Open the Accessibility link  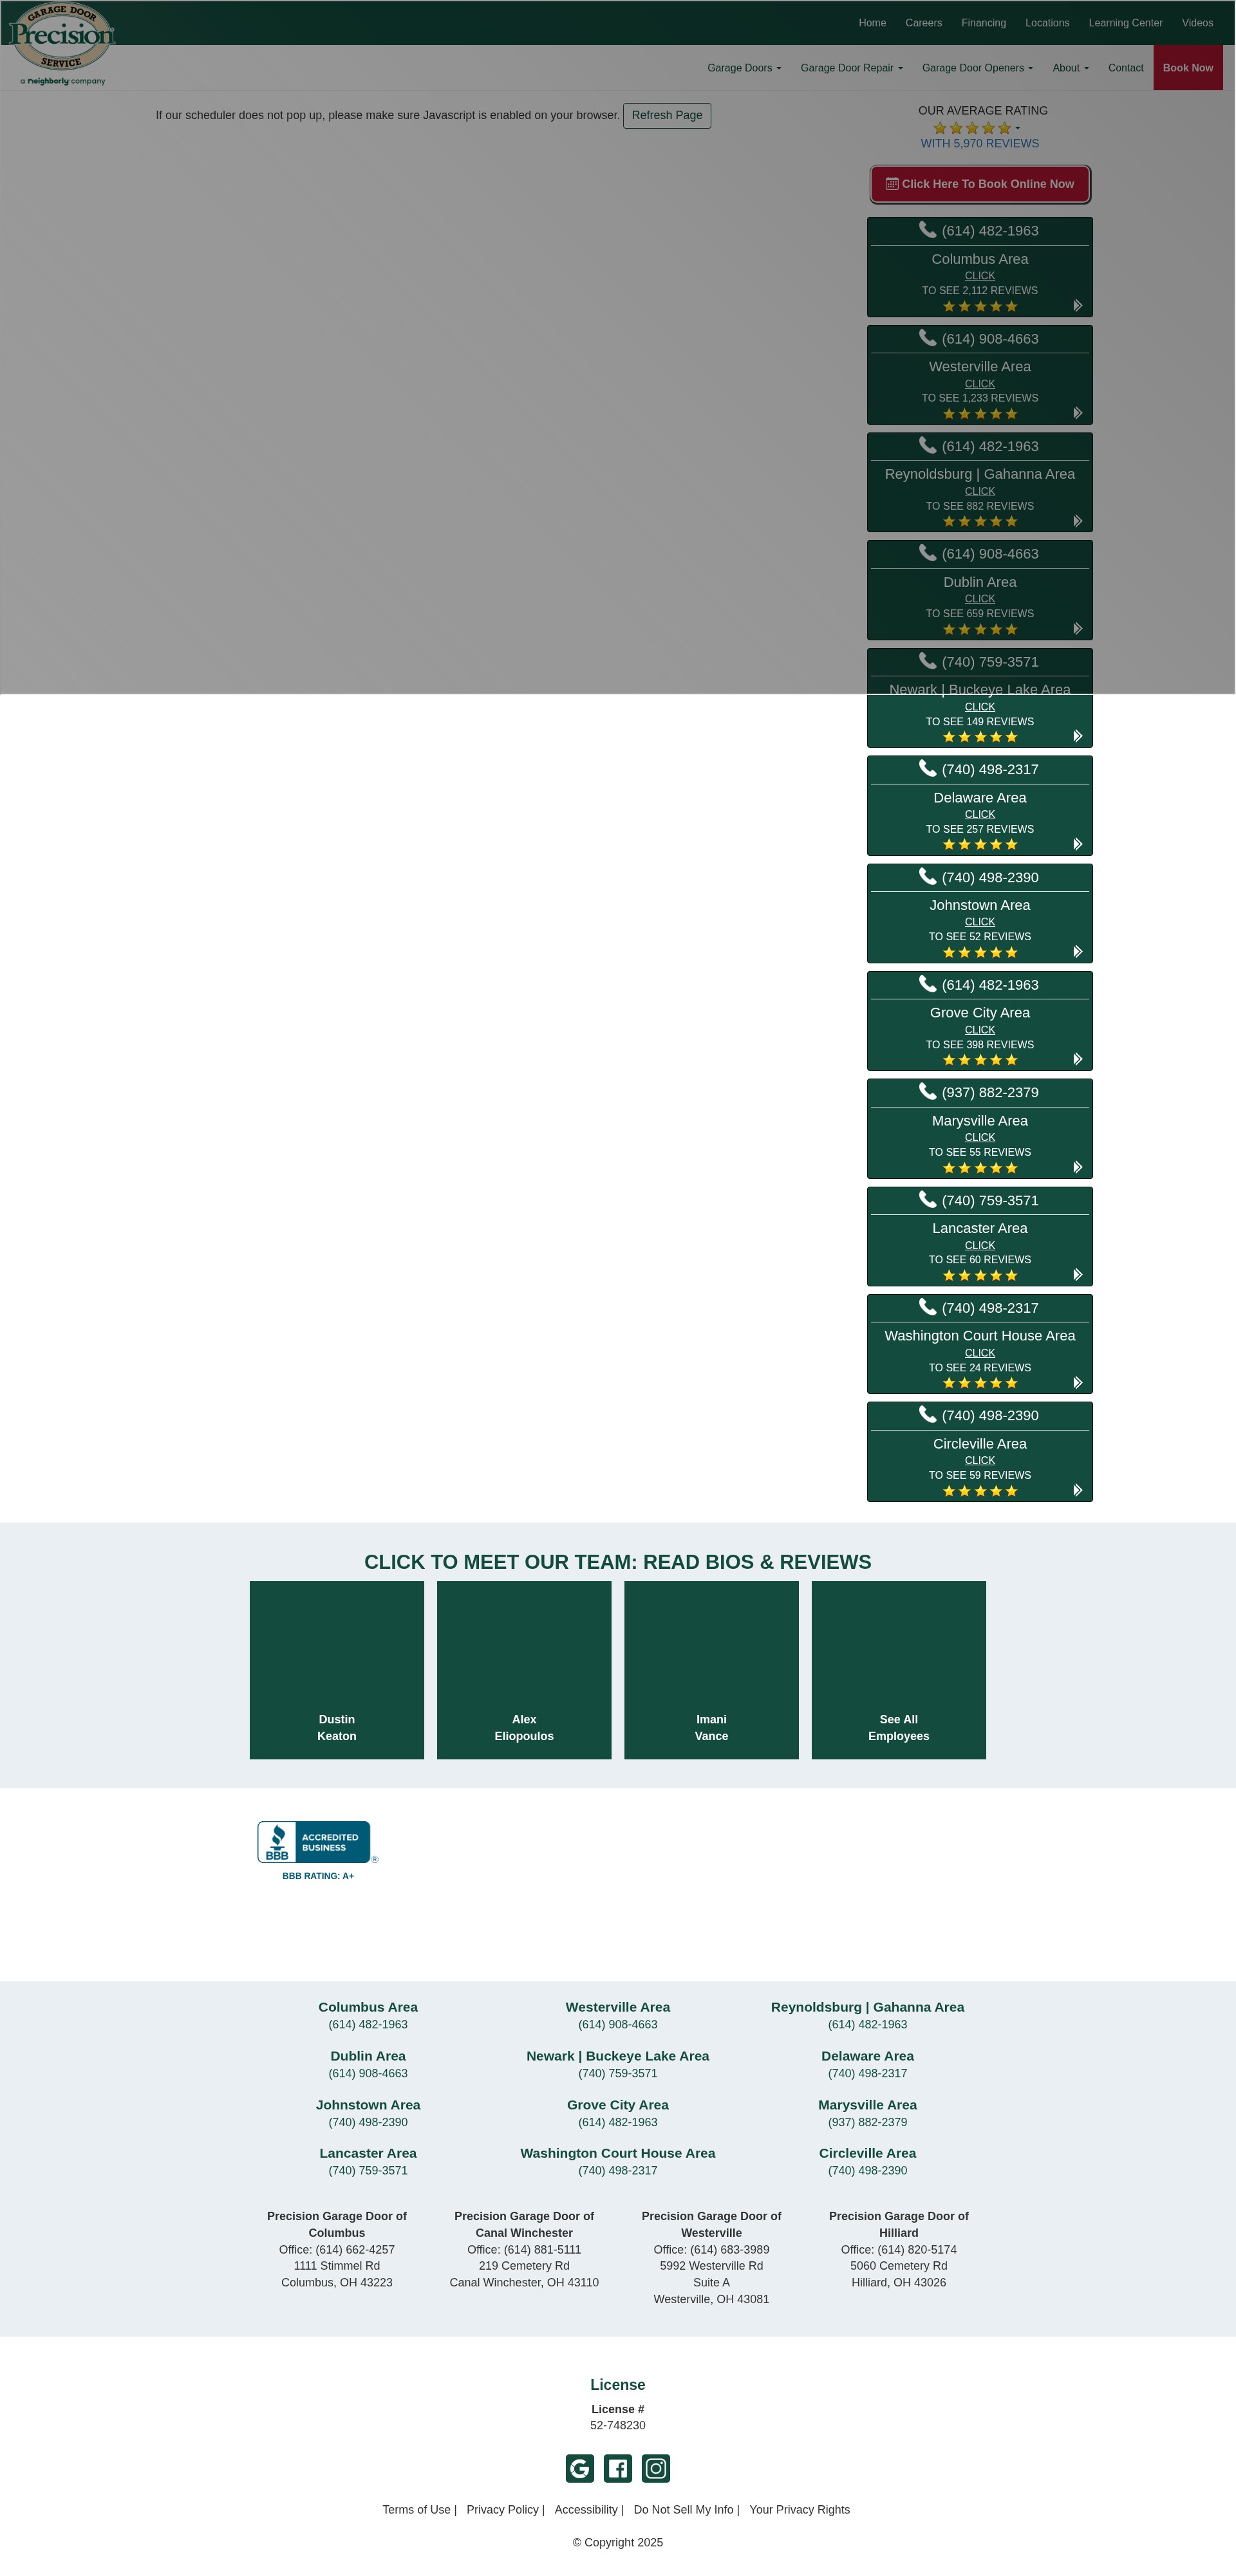click(586, 2509)
